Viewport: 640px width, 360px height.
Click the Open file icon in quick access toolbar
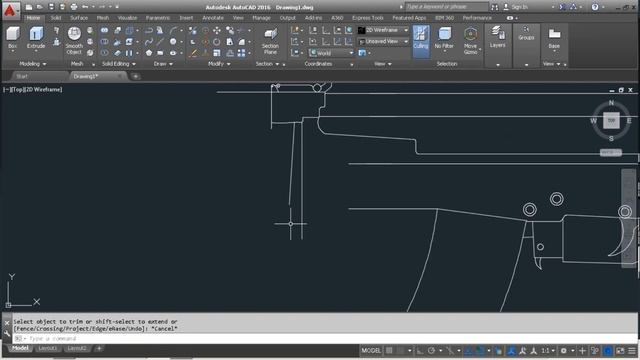coord(40,7)
